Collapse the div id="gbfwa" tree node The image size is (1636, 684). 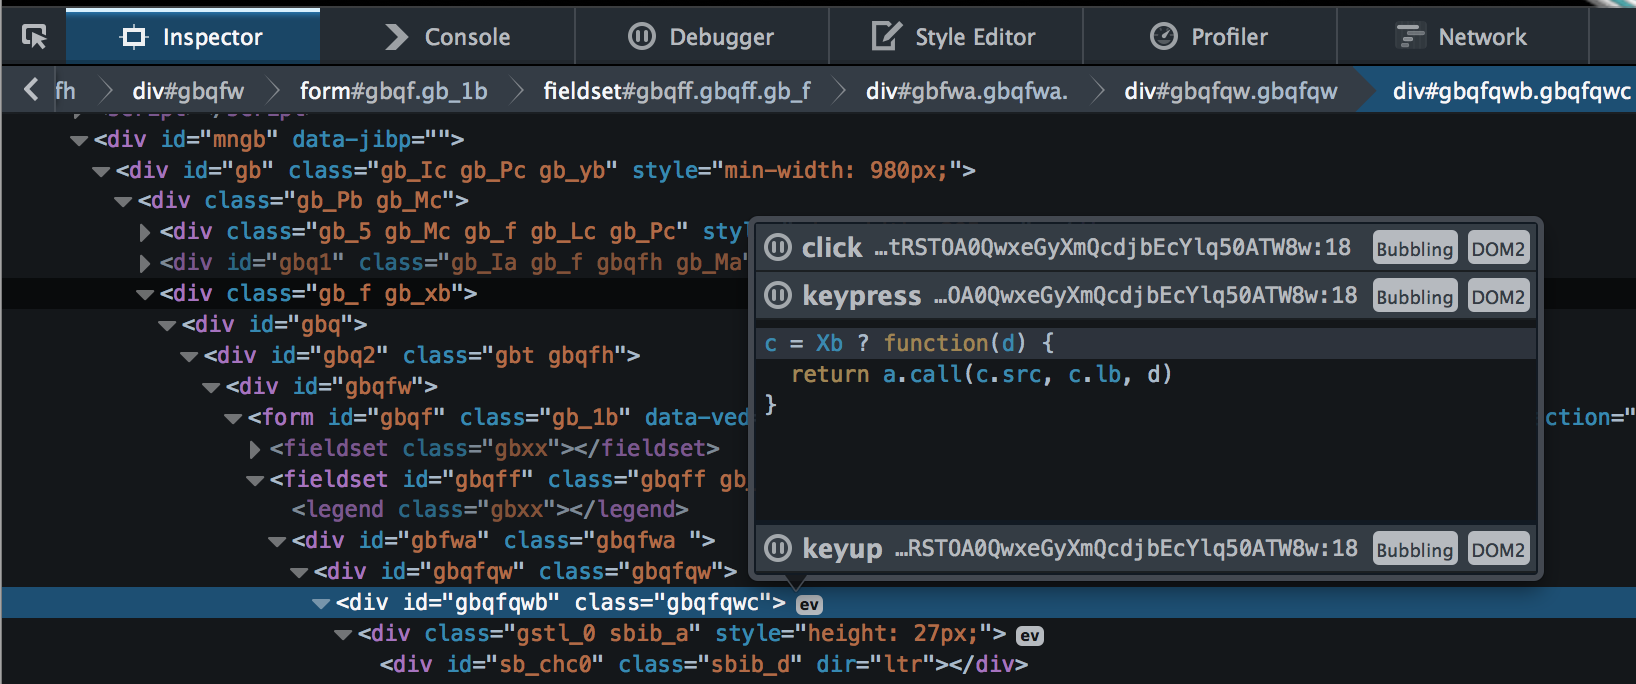coord(277,542)
